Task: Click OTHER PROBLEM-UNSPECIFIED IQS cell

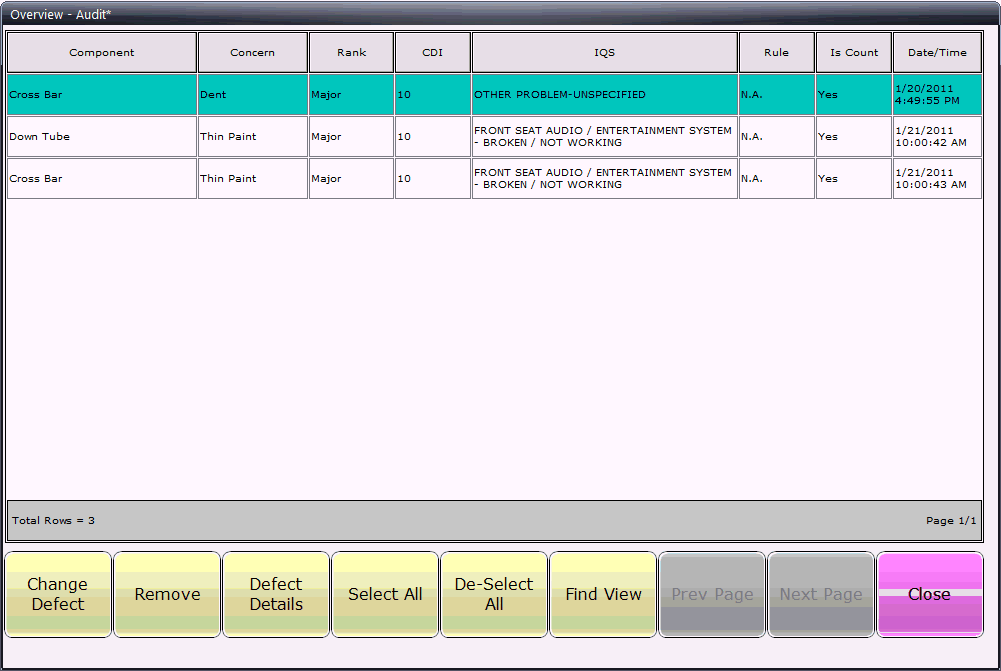Action: coord(605,94)
